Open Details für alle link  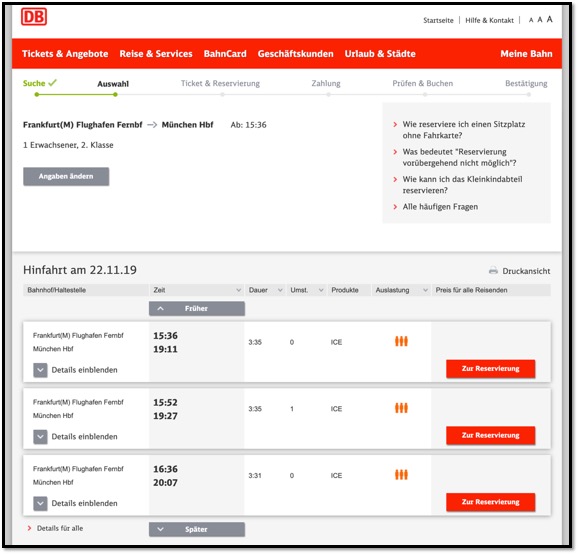[60, 528]
